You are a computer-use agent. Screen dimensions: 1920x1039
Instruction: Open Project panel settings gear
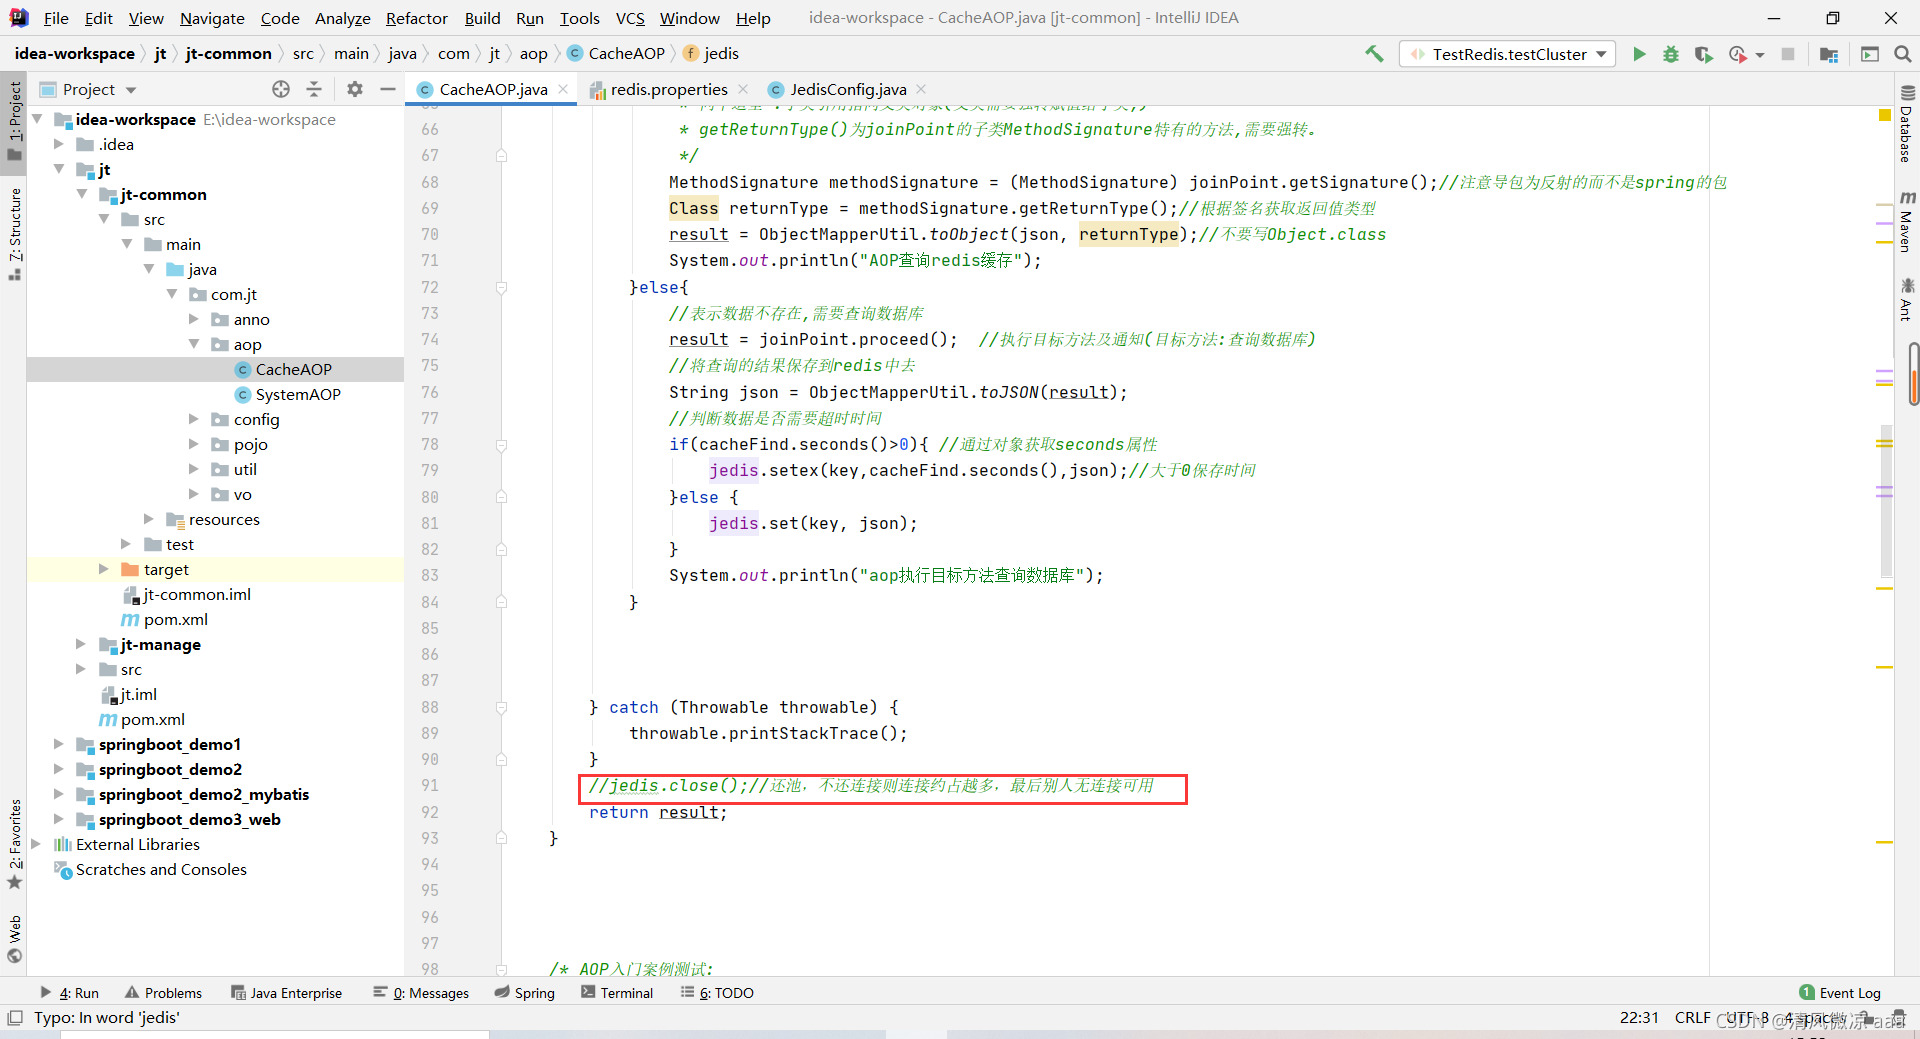355,89
